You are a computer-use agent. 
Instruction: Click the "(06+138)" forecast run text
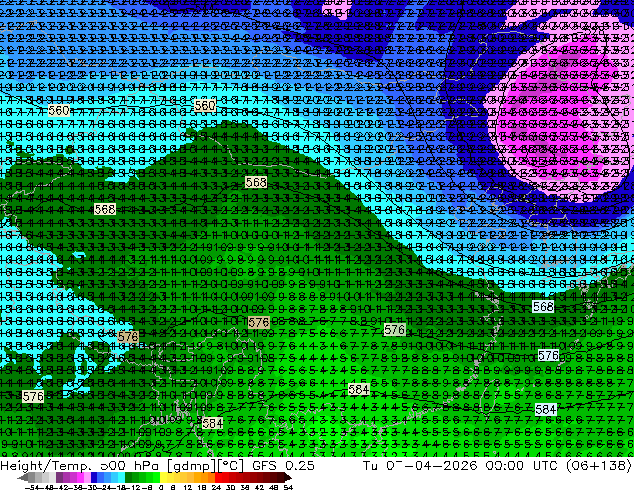point(598,465)
